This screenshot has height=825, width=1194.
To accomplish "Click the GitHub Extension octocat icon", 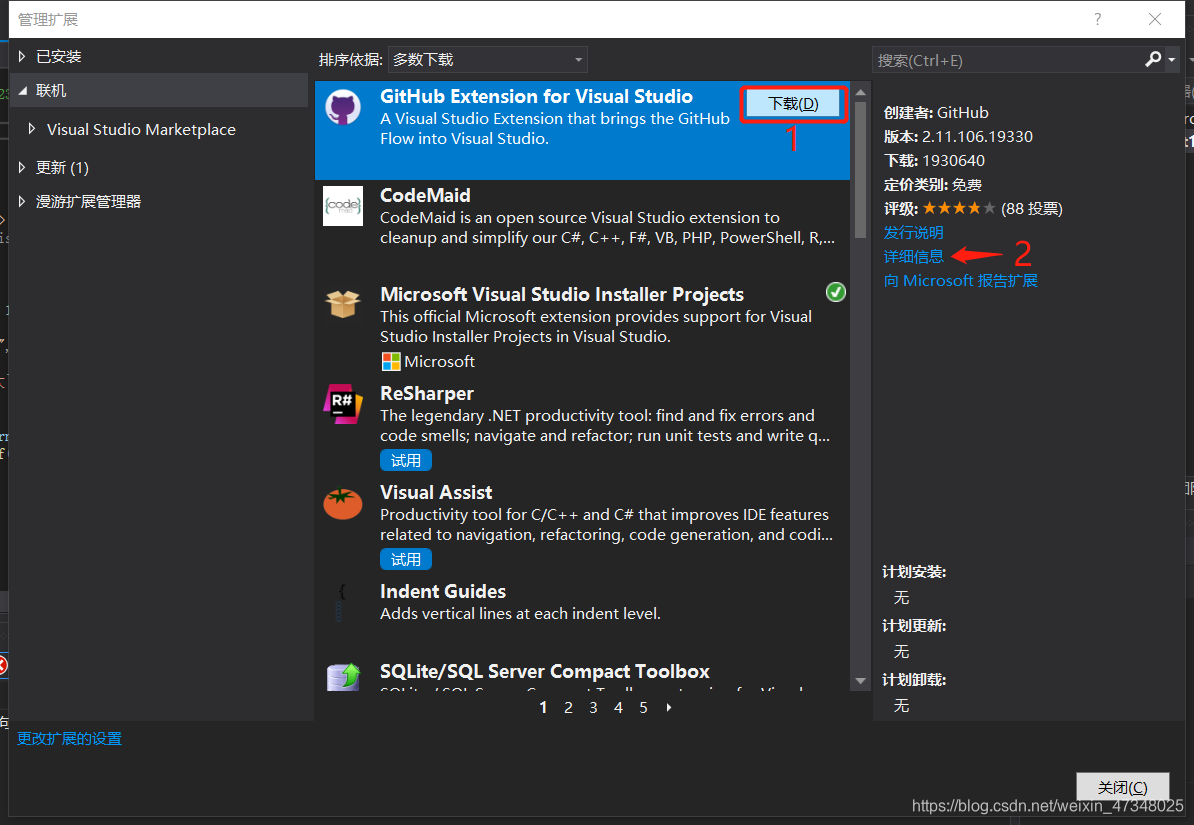I will click(x=343, y=107).
